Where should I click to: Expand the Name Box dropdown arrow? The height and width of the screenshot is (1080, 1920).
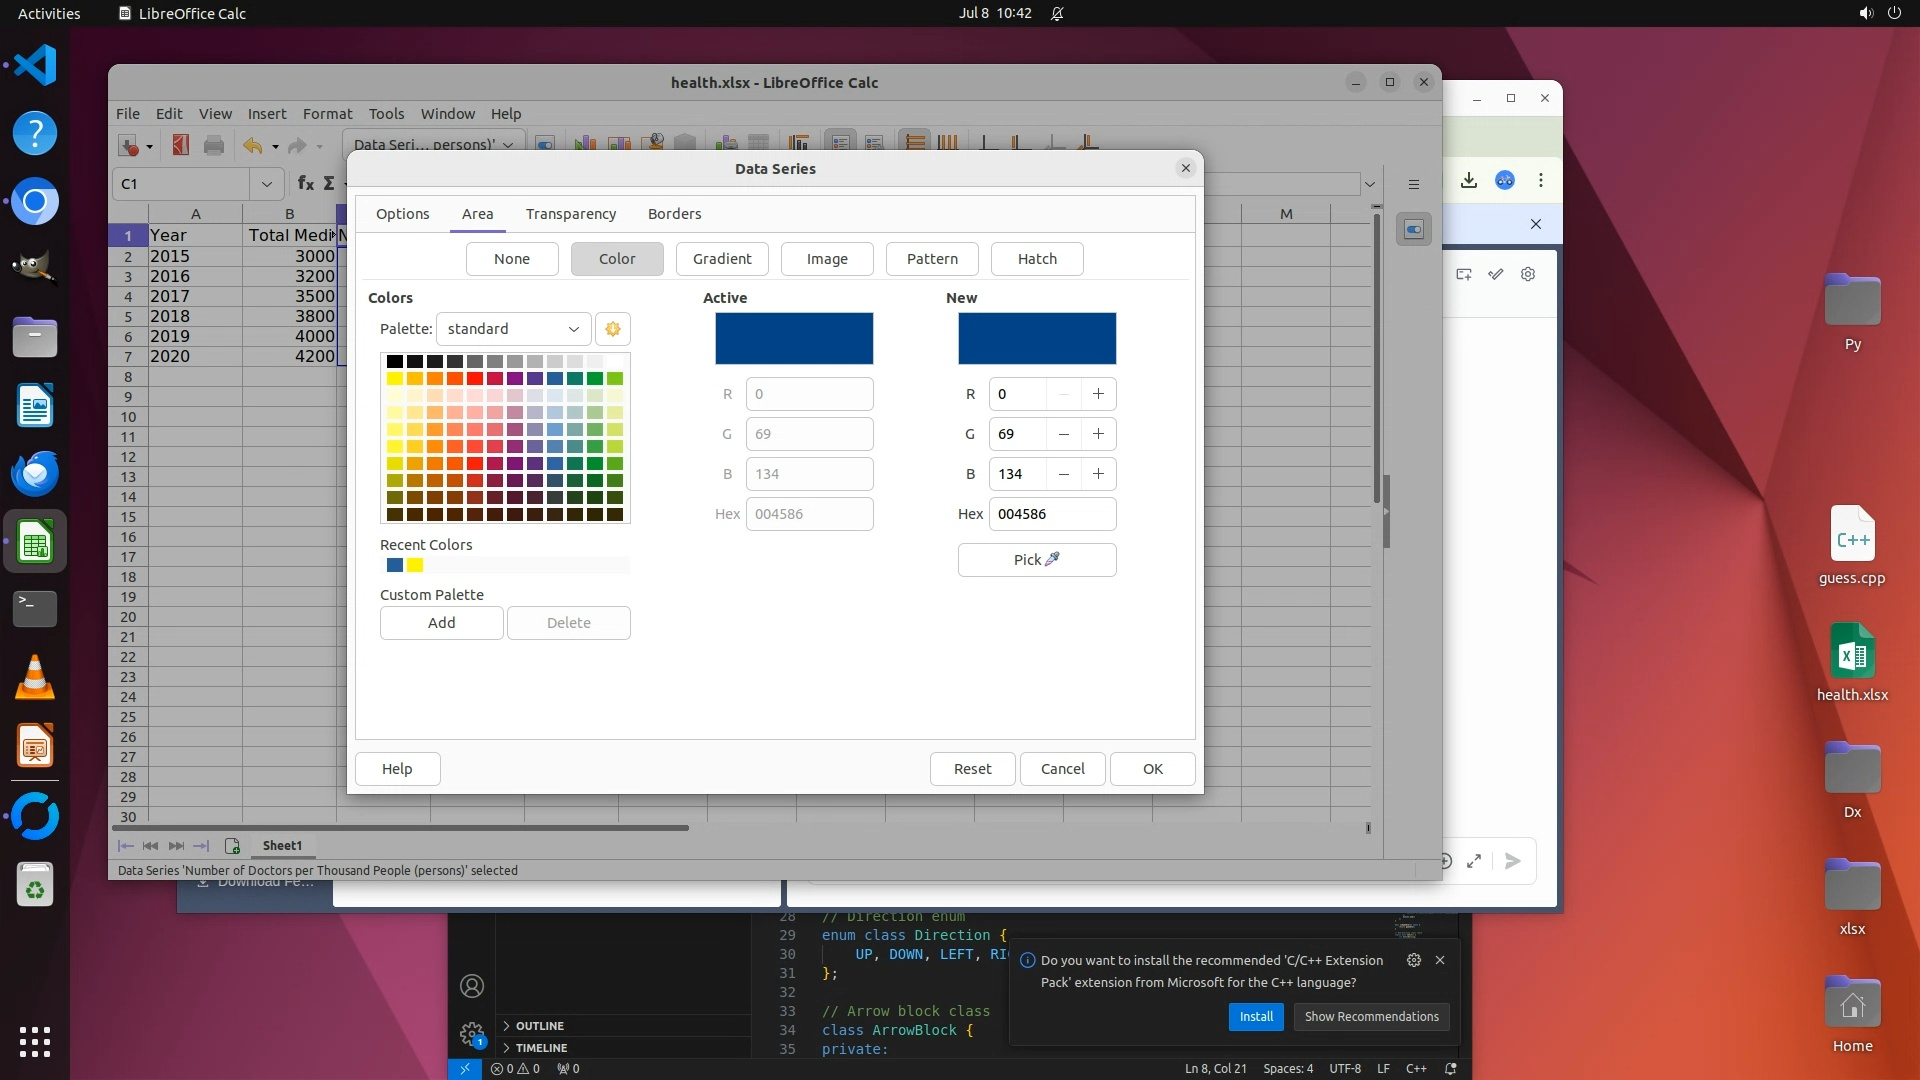pos(266,183)
